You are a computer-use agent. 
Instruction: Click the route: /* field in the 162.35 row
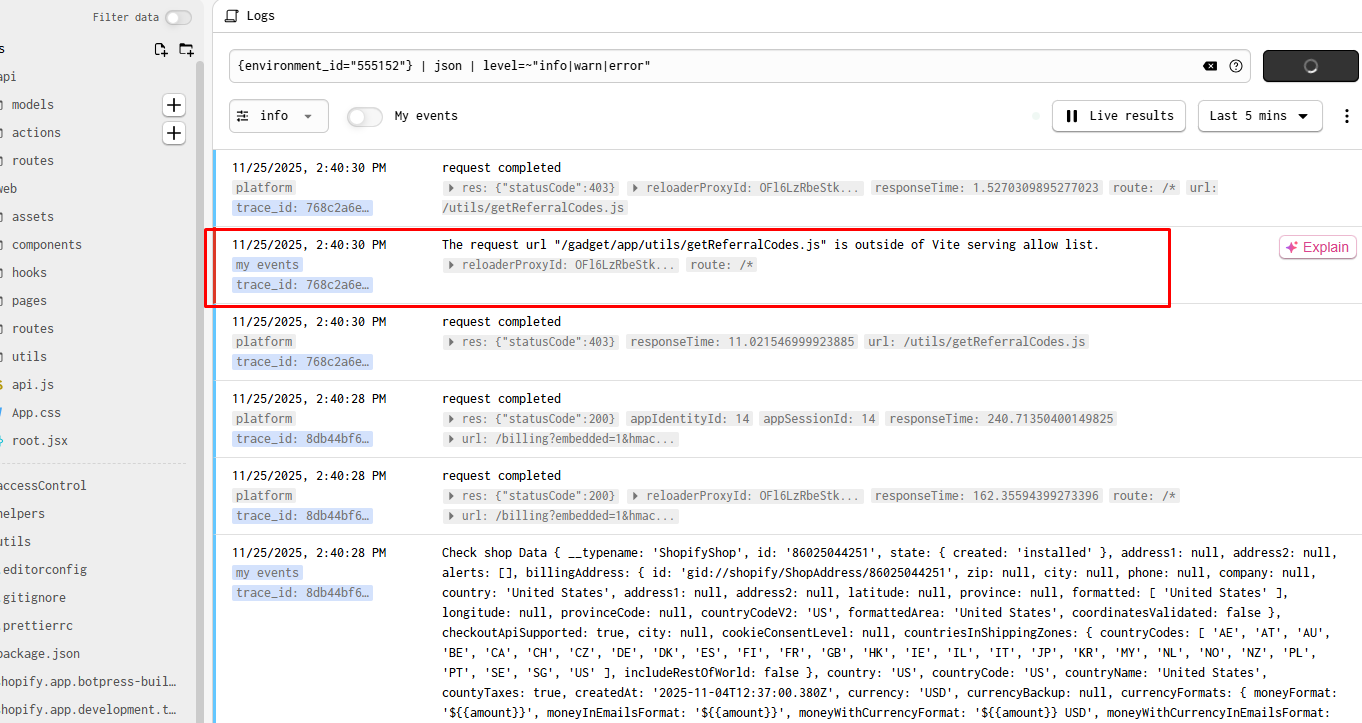1145,496
